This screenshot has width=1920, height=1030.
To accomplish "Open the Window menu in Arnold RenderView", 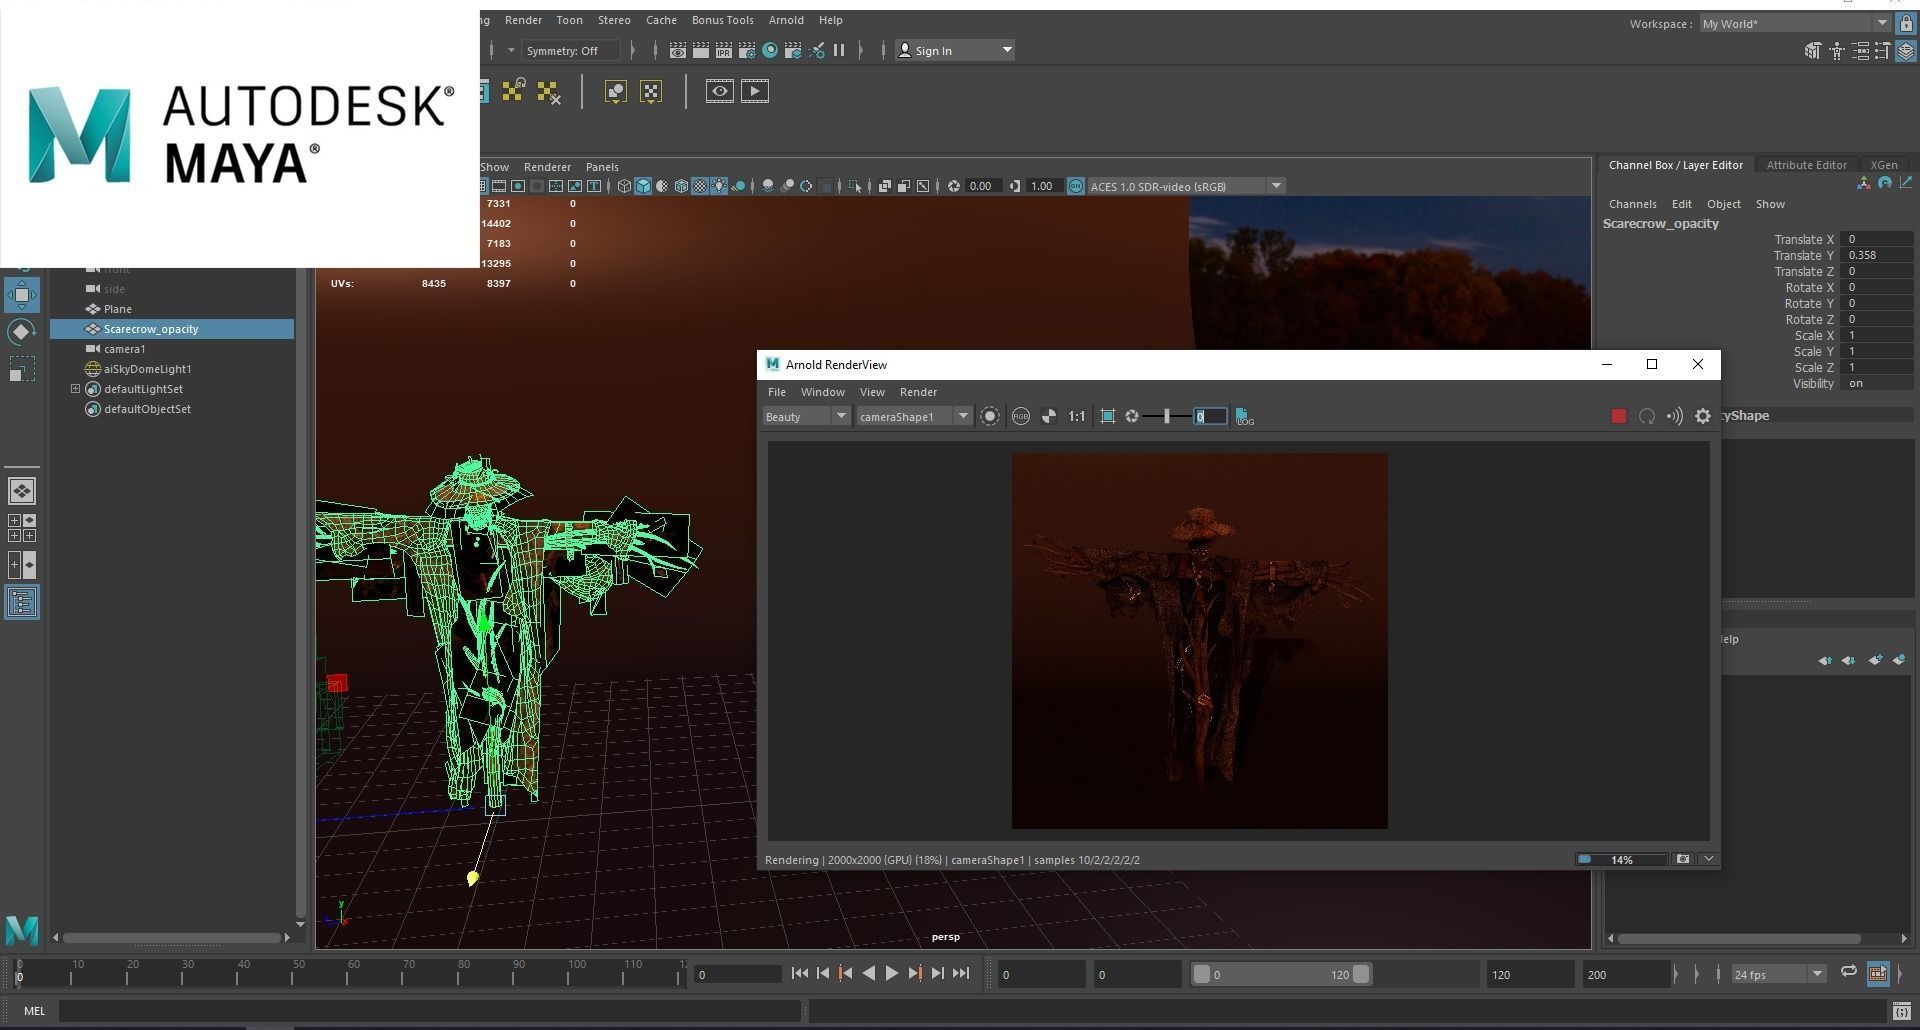I will click(822, 392).
